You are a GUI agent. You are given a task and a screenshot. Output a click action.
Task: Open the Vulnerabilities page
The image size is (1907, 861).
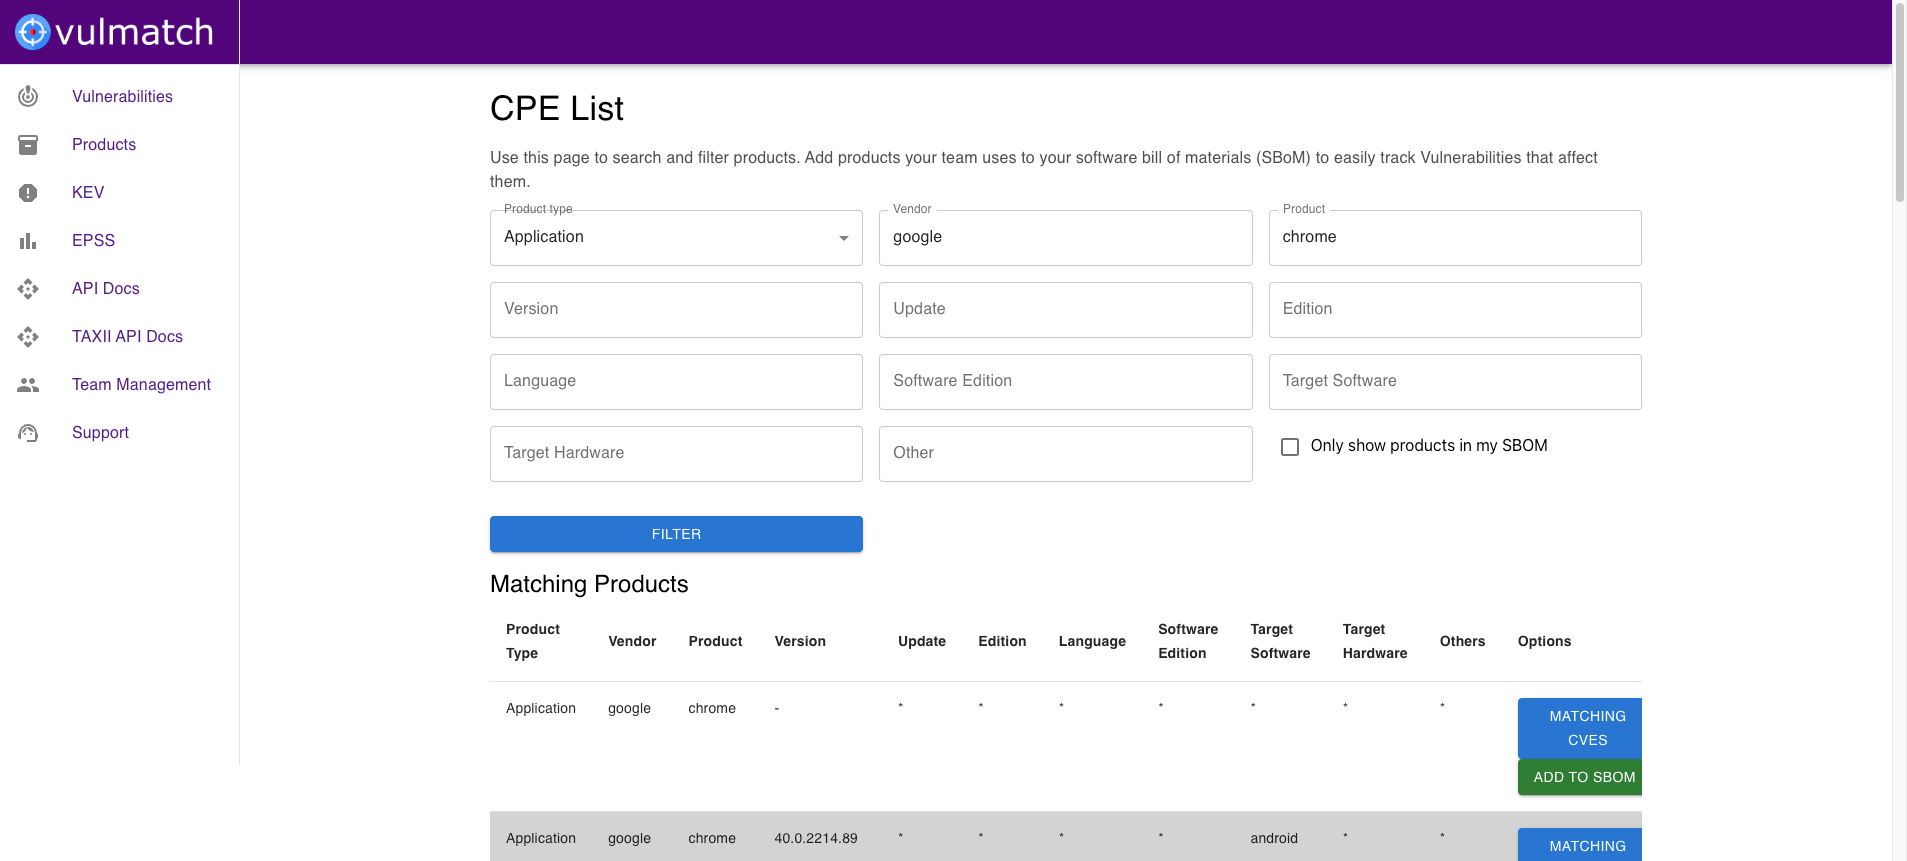point(122,96)
